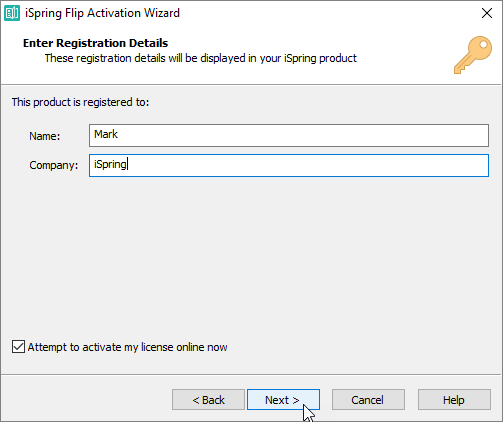Image resolution: width=503 pixels, height=422 pixels.
Task: Click the golden key icon
Action: point(473,55)
